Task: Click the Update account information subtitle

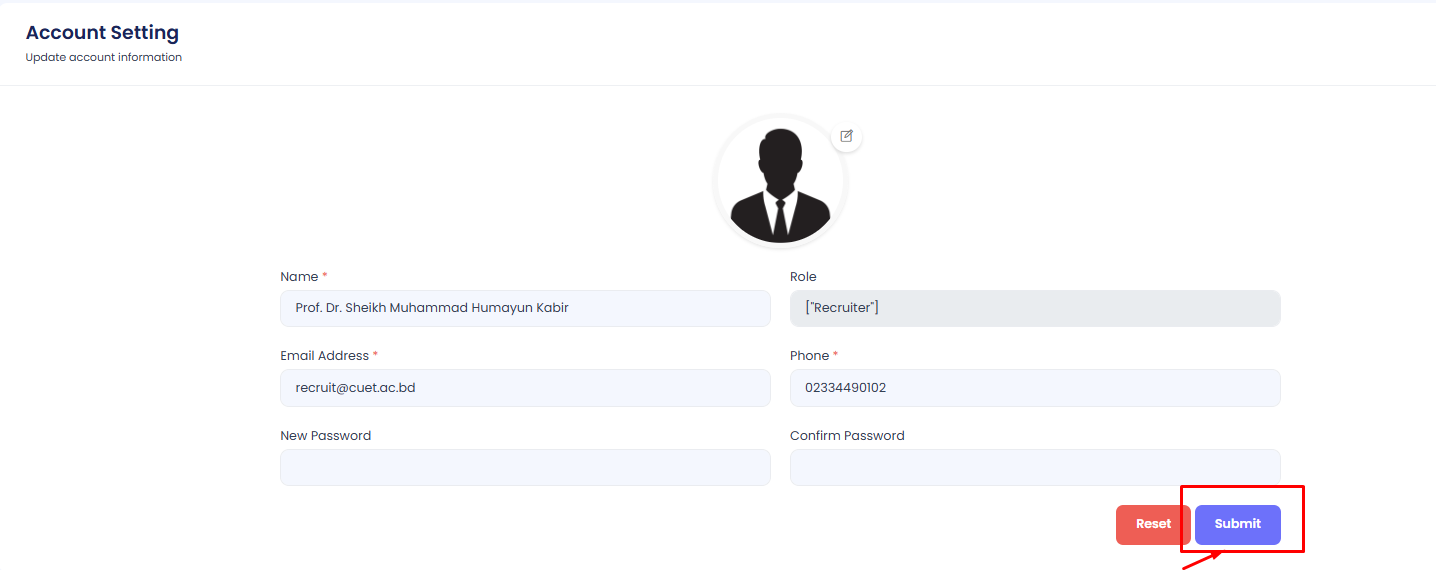Action: (103, 58)
